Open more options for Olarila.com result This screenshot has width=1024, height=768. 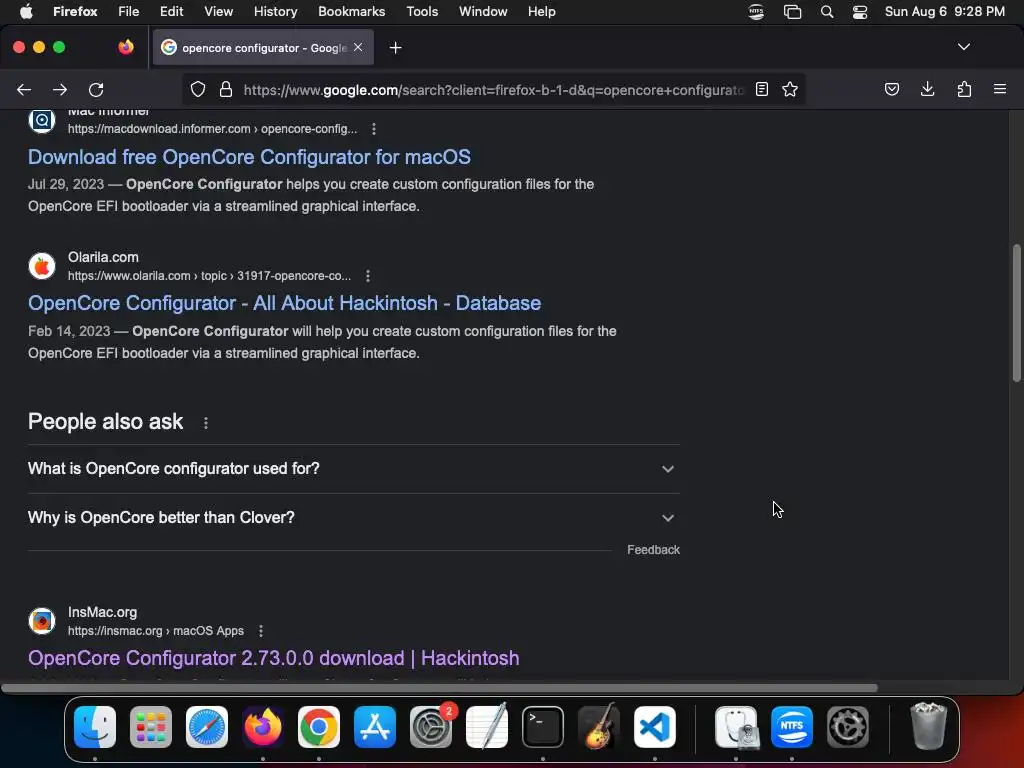368,276
